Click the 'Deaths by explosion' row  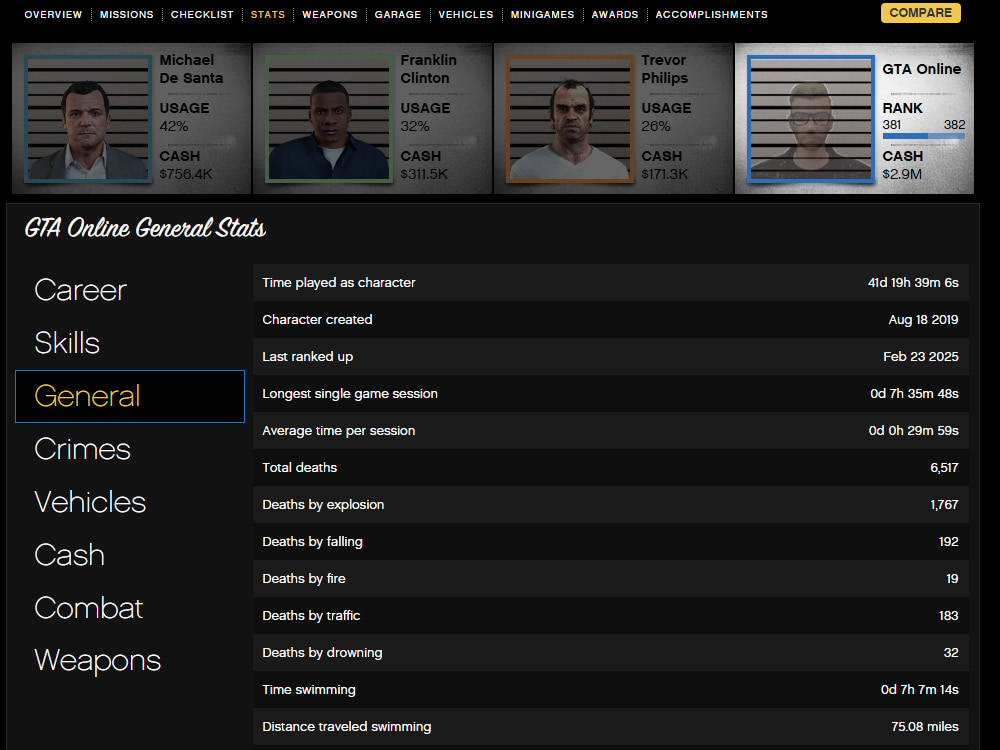click(611, 504)
